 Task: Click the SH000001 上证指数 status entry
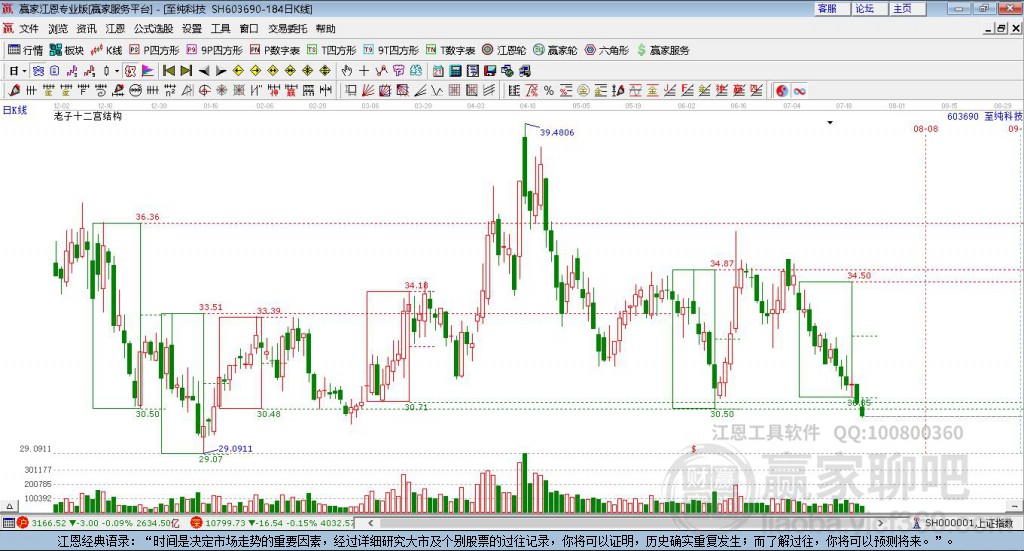pyautogui.click(x=968, y=523)
